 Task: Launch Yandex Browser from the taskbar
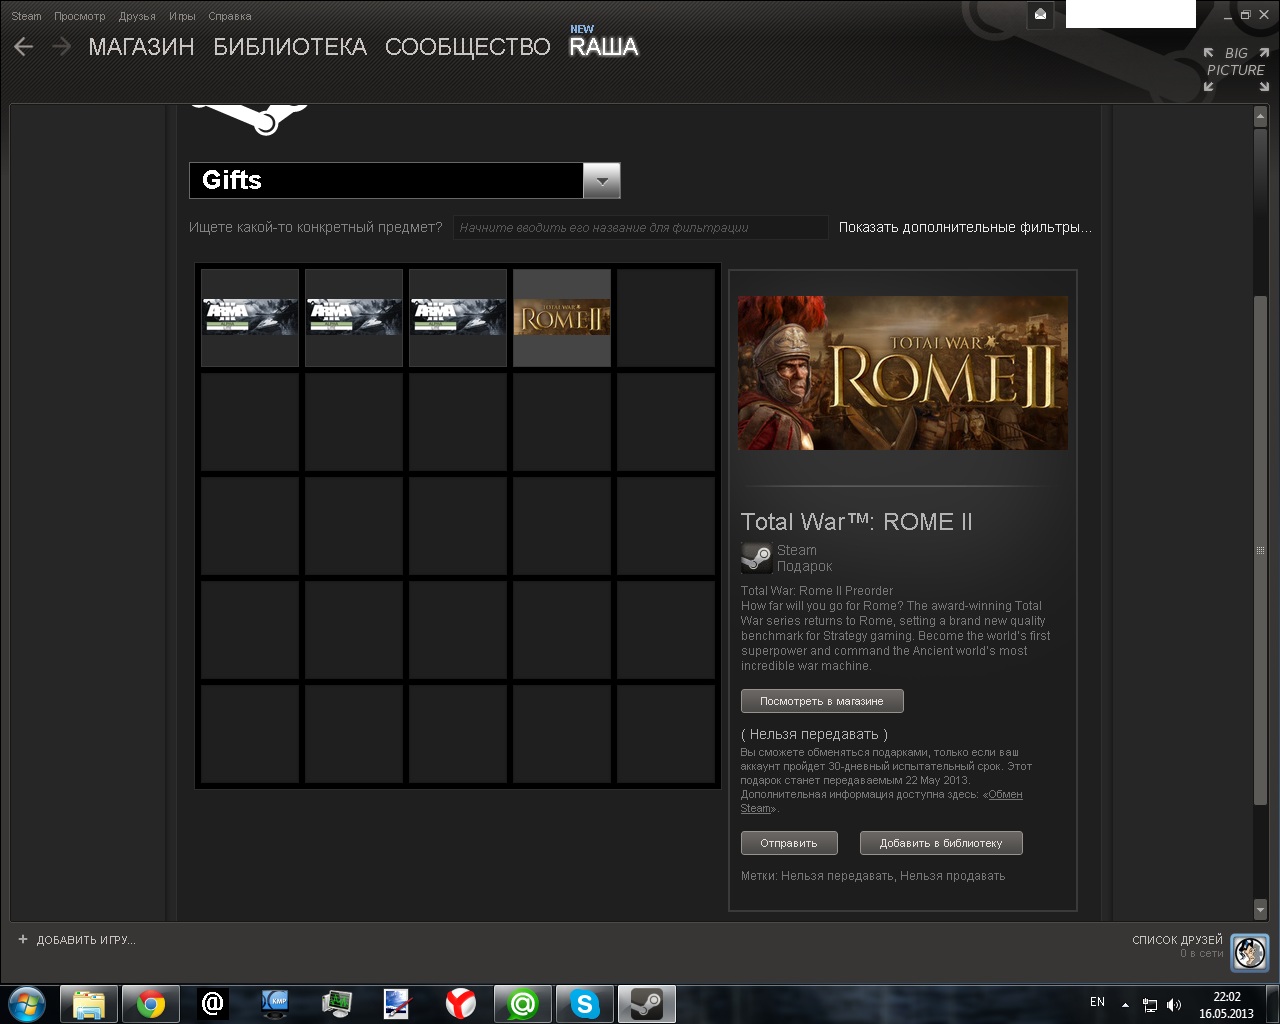pos(461,1003)
